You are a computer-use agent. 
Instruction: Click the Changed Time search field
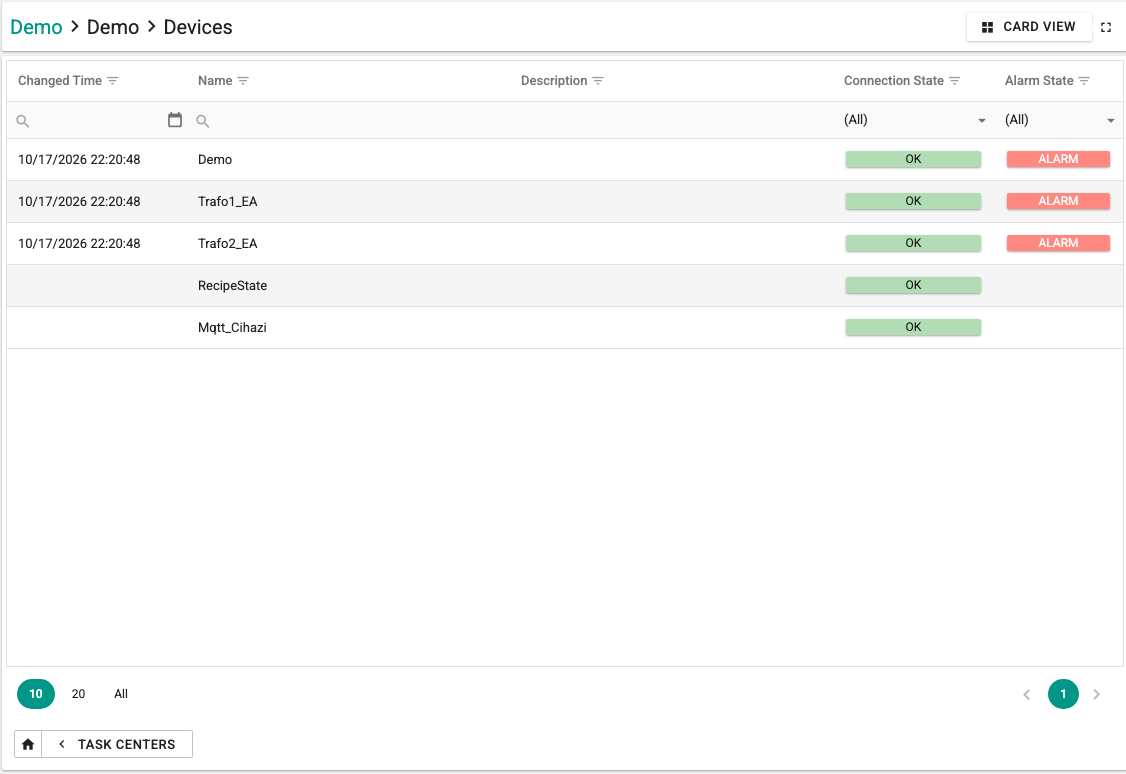click(96, 121)
